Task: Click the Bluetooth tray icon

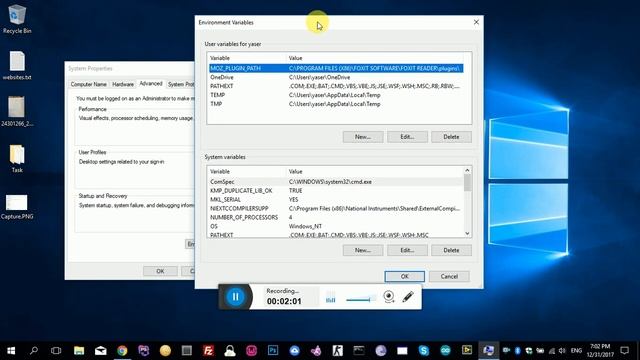Action: [x=518, y=351]
